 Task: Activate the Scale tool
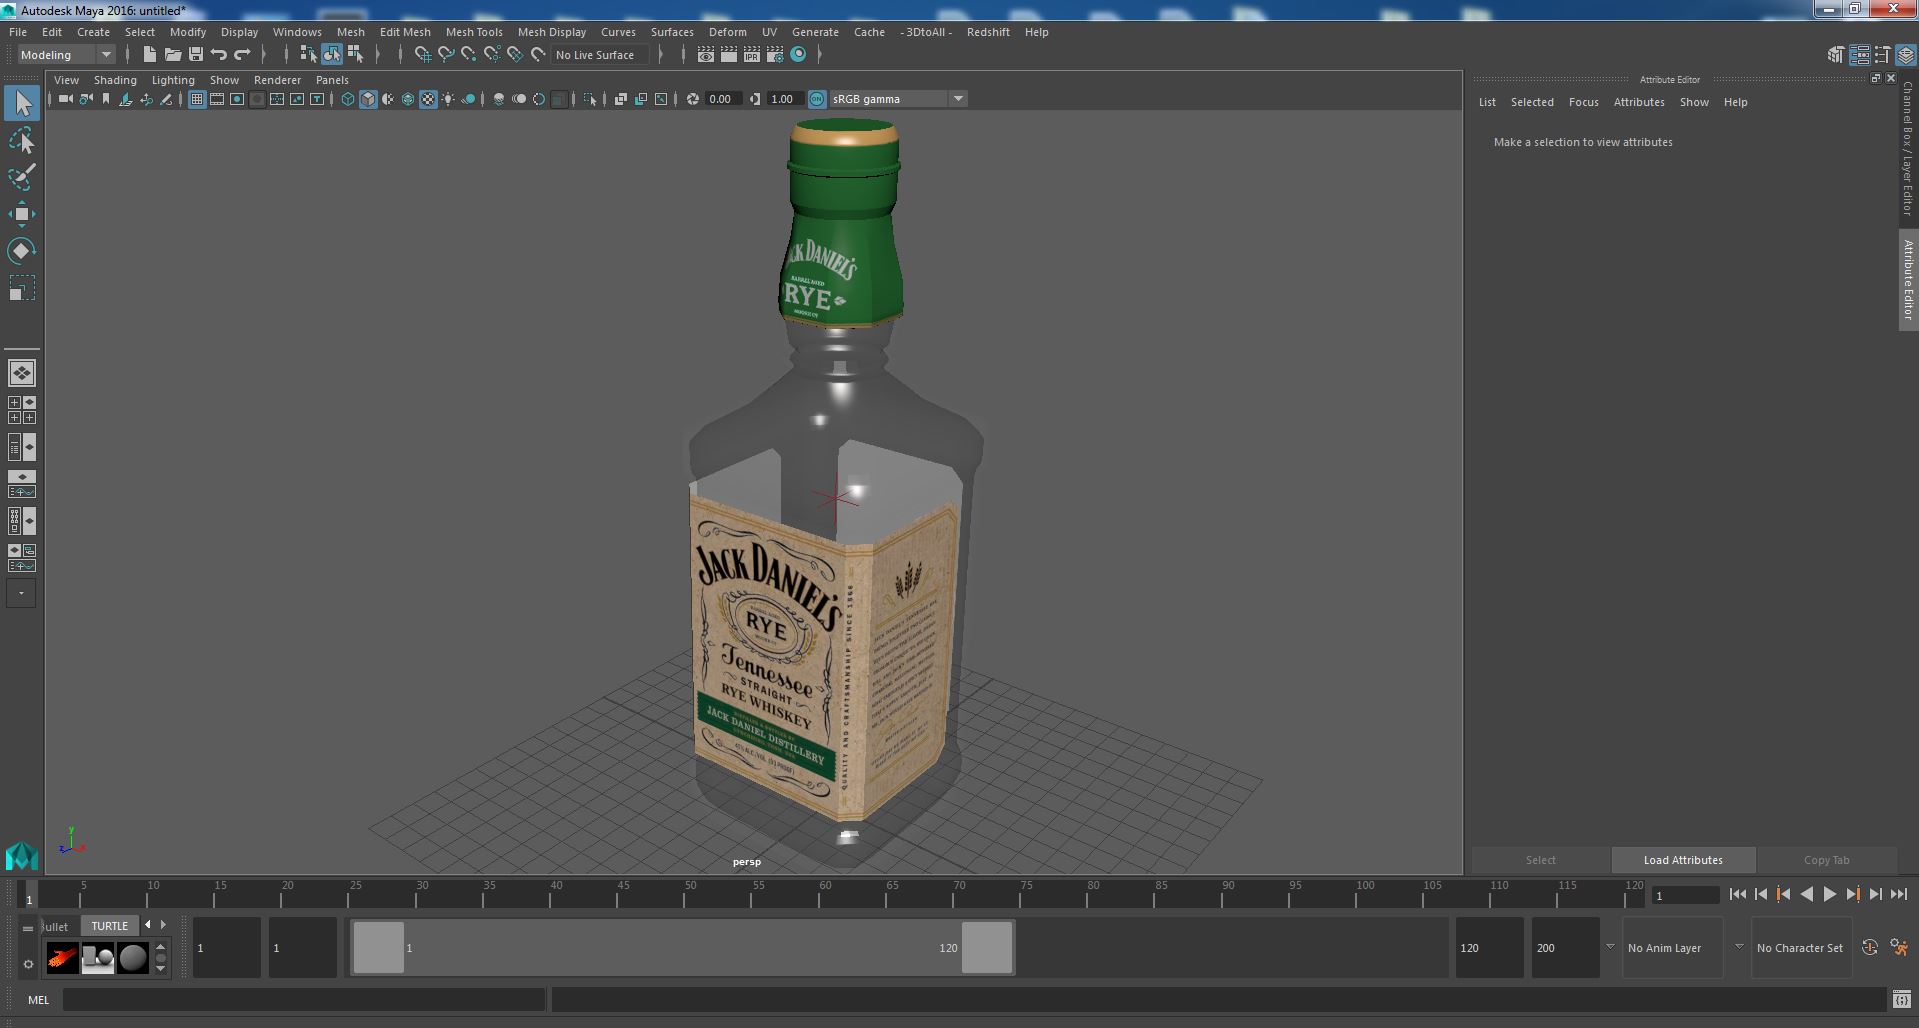pyautogui.click(x=22, y=288)
